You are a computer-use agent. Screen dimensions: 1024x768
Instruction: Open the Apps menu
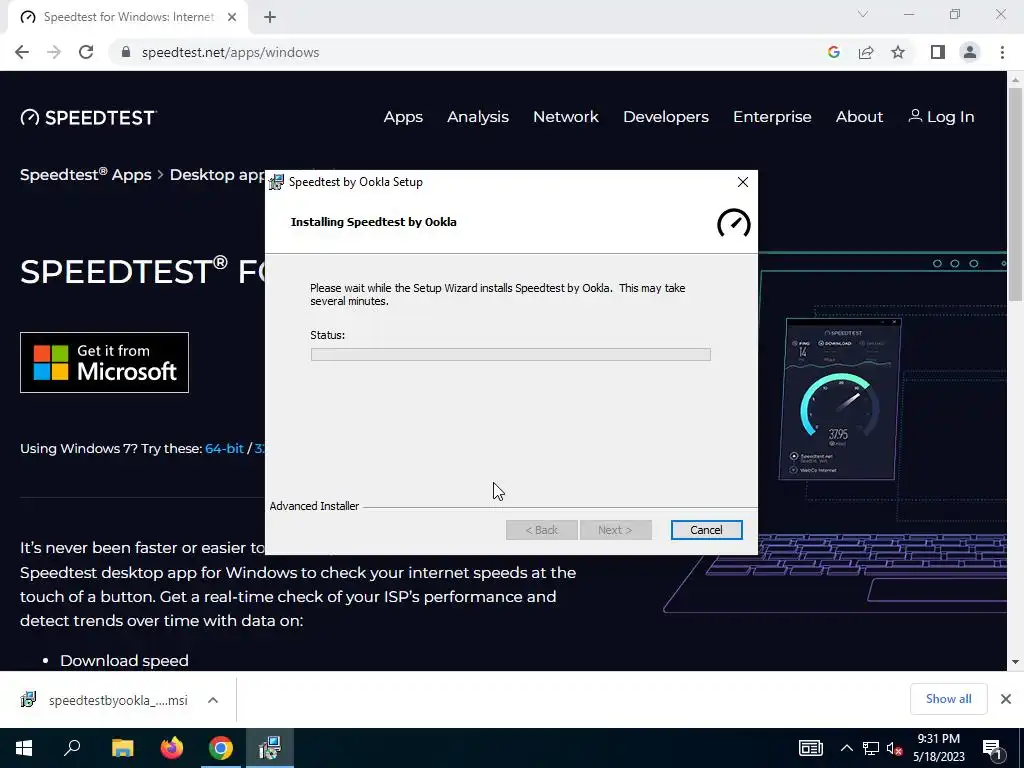403,117
